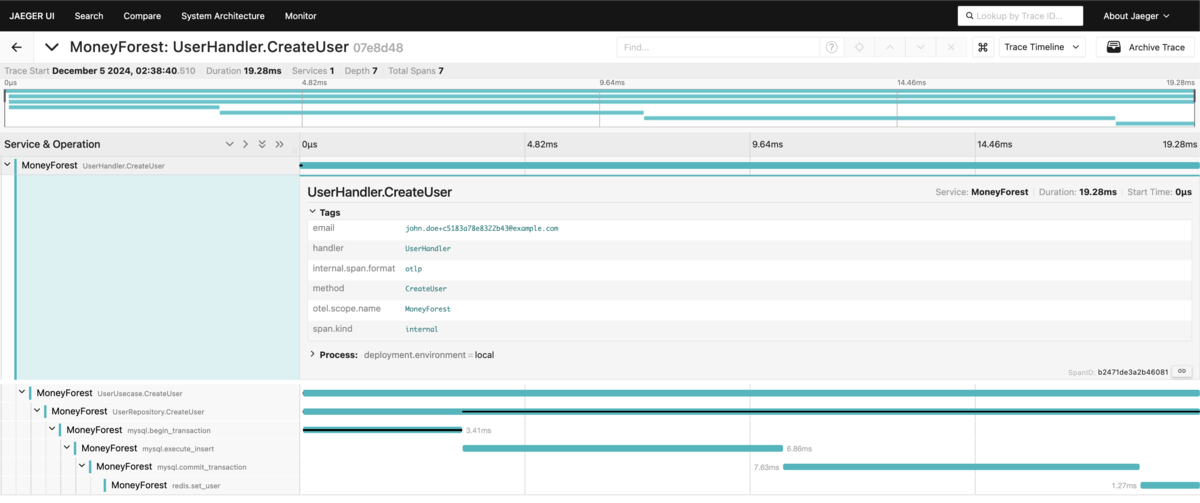The width and height of the screenshot is (1200, 503).
Task: Open search help question mark icon
Action: pyautogui.click(x=831, y=47)
